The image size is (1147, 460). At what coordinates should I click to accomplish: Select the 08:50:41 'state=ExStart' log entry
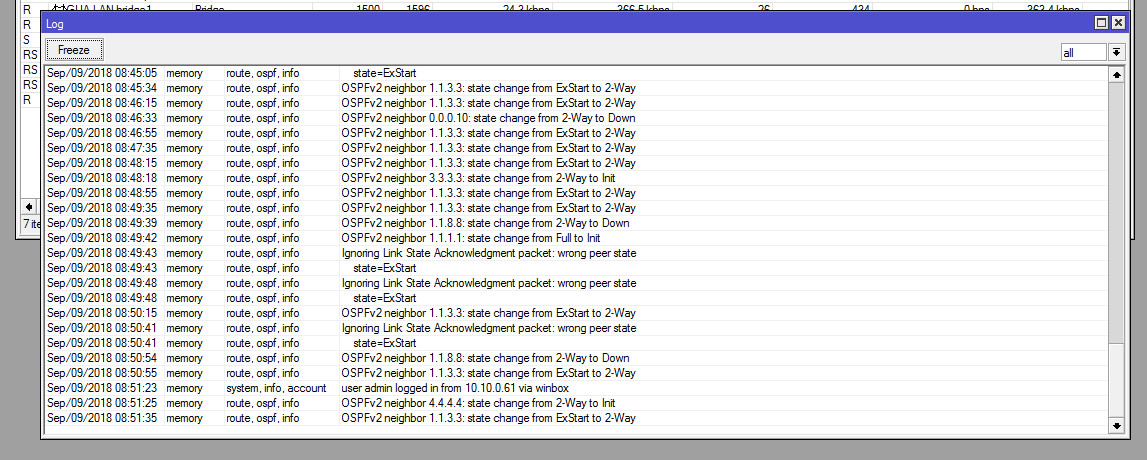(x=576, y=343)
